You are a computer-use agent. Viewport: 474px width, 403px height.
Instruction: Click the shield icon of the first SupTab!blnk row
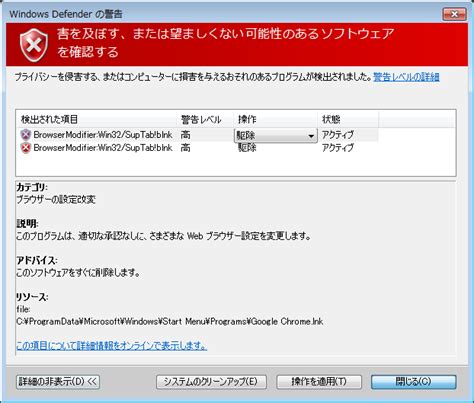(x=26, y=135)
